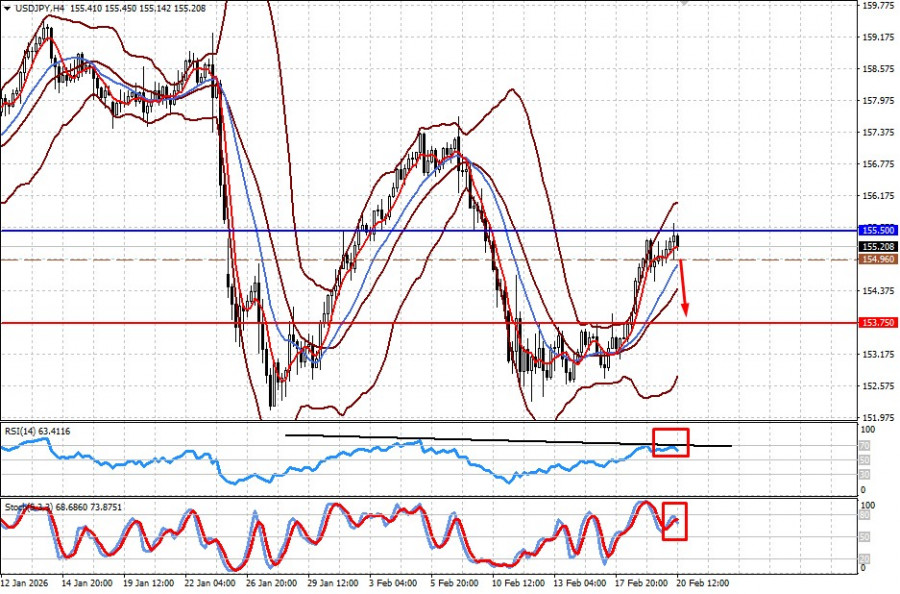
Task: Click the current price 155.208 tag
Action: (876, 246)
